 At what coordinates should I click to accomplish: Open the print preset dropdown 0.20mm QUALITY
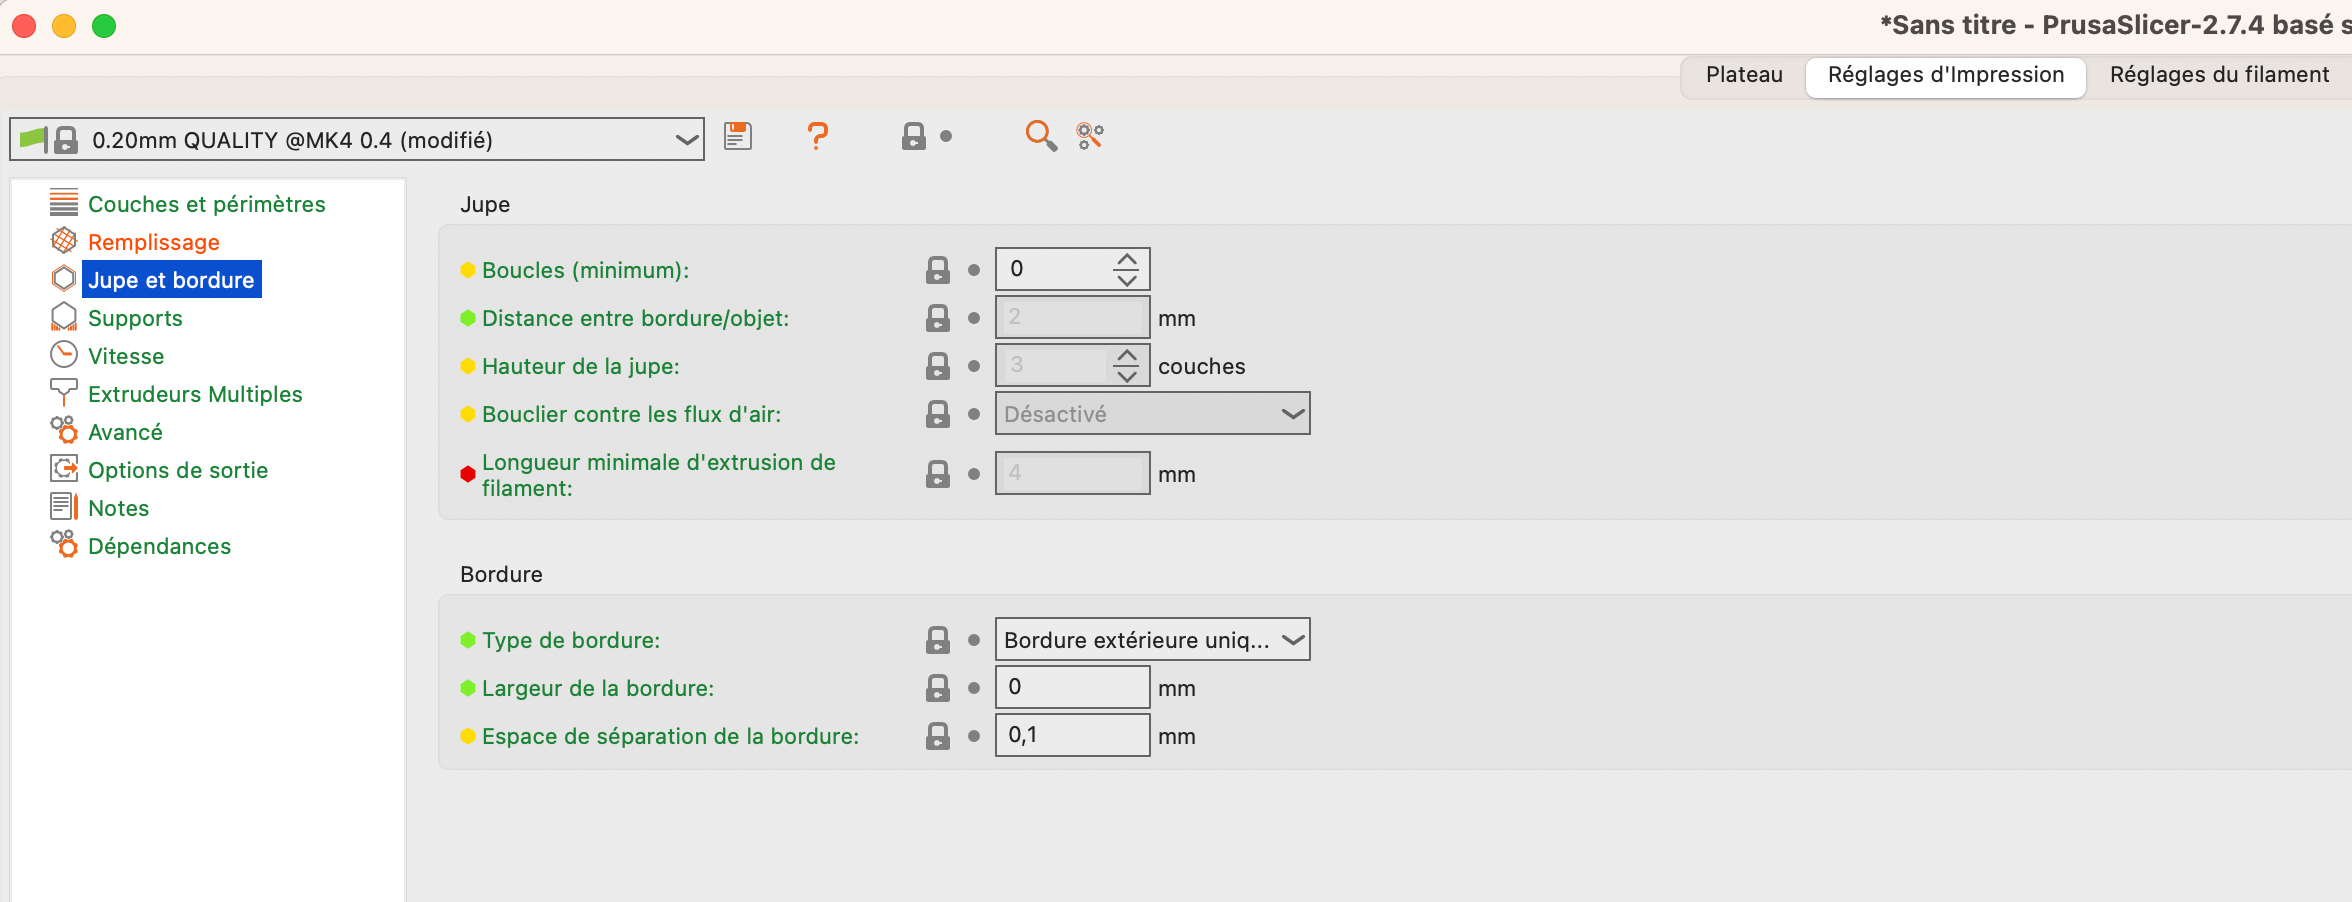pyautogui.click(x=357, y=140)
